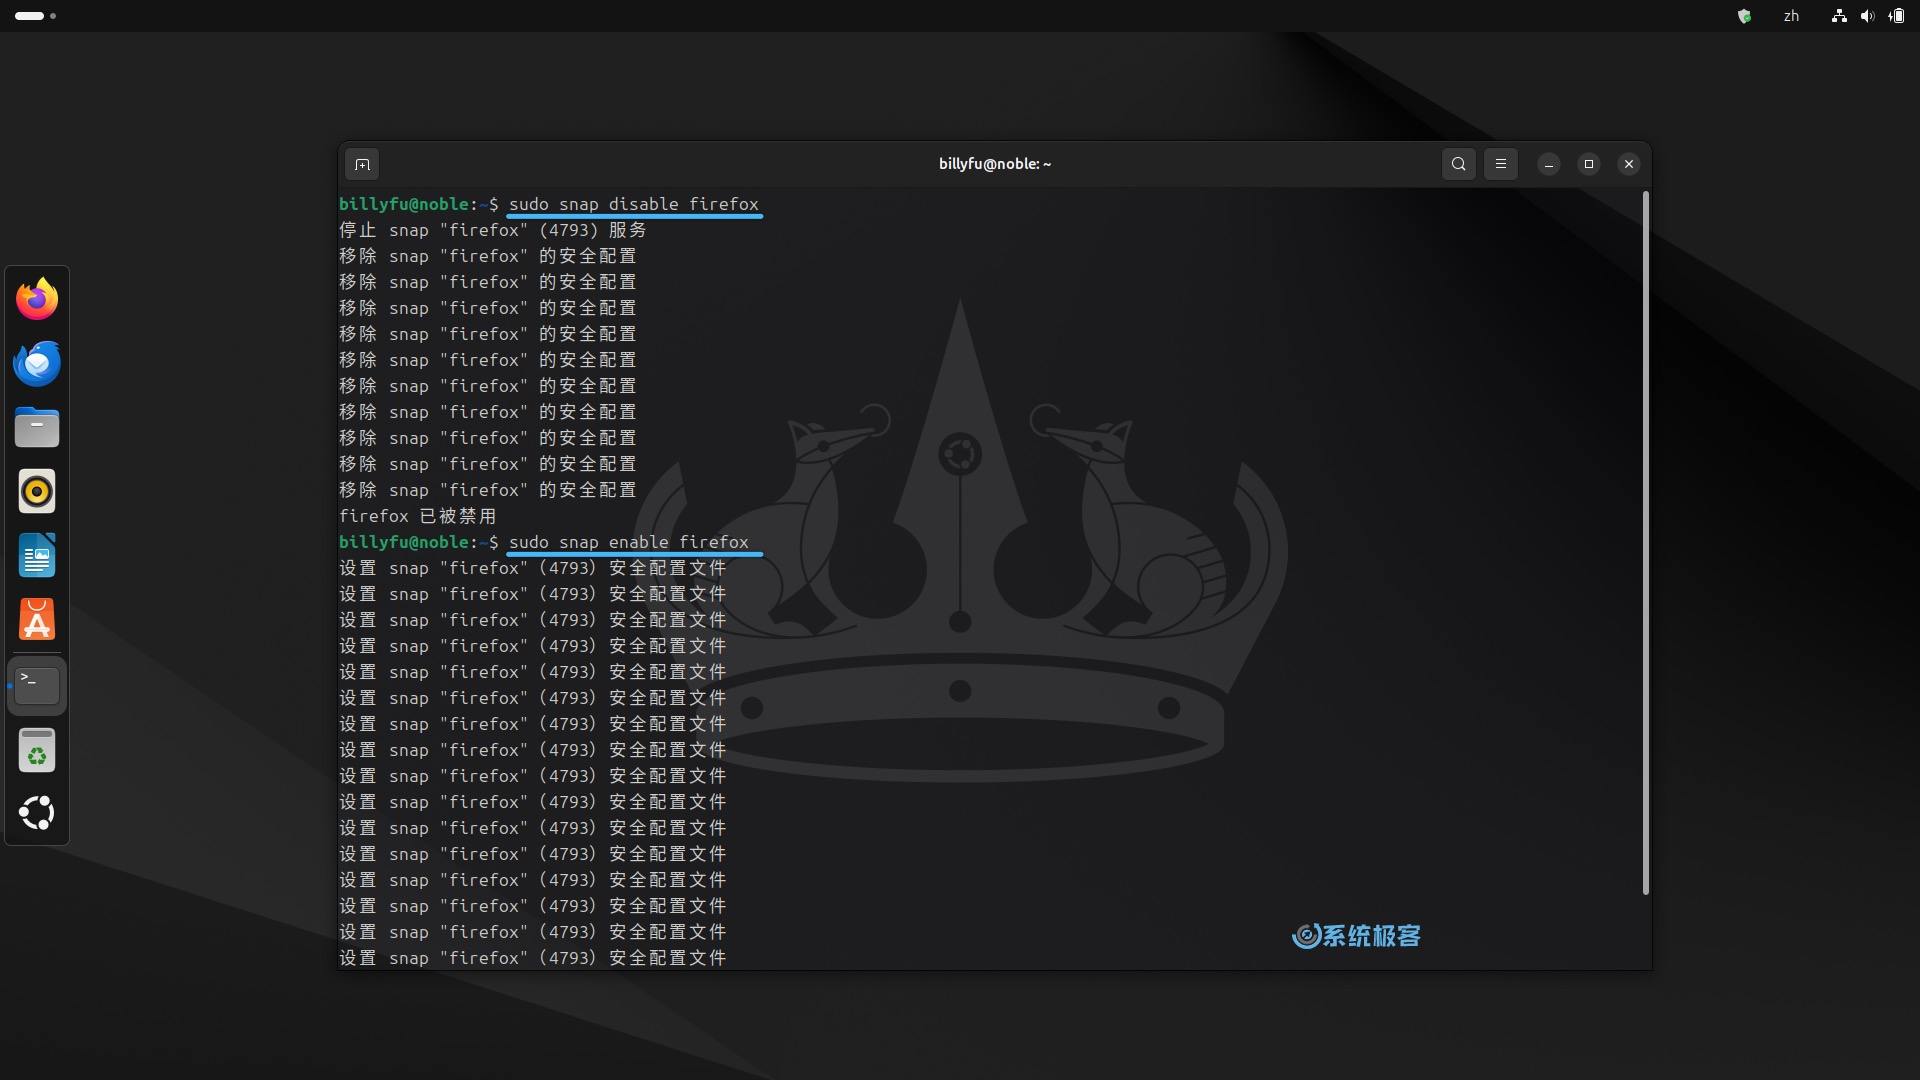The image size is (1920, 1080).
Task: Open the App Center in dock
Action: point(37,620)
